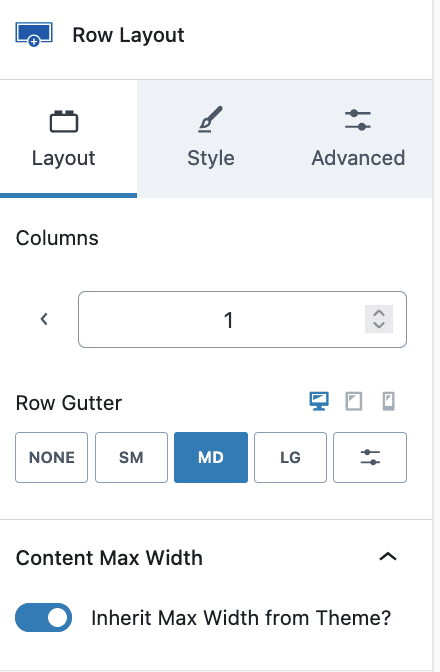This screenshot has height=672, width=440.
Task: Toggle Inherit Max Width from Theme switch
Action: point(43,618)
